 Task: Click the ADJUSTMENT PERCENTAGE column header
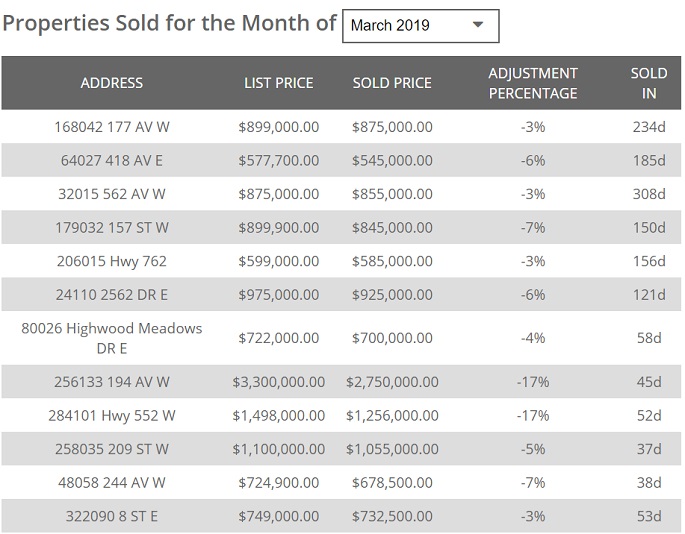[x=532, y=83]
